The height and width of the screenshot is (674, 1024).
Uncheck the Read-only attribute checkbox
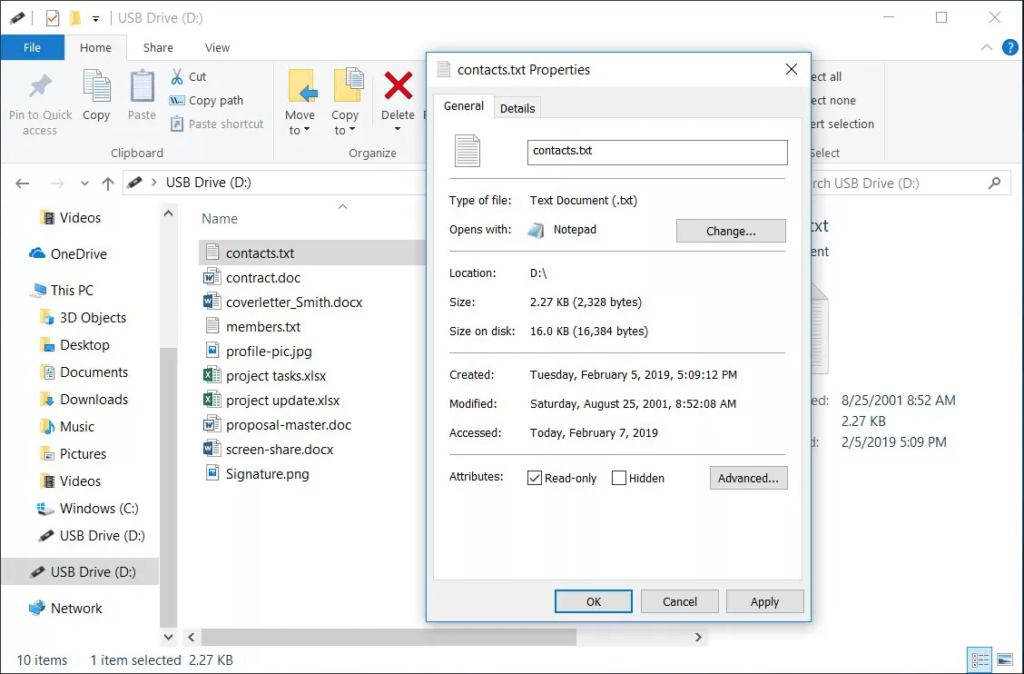click(x=535, y=478)
